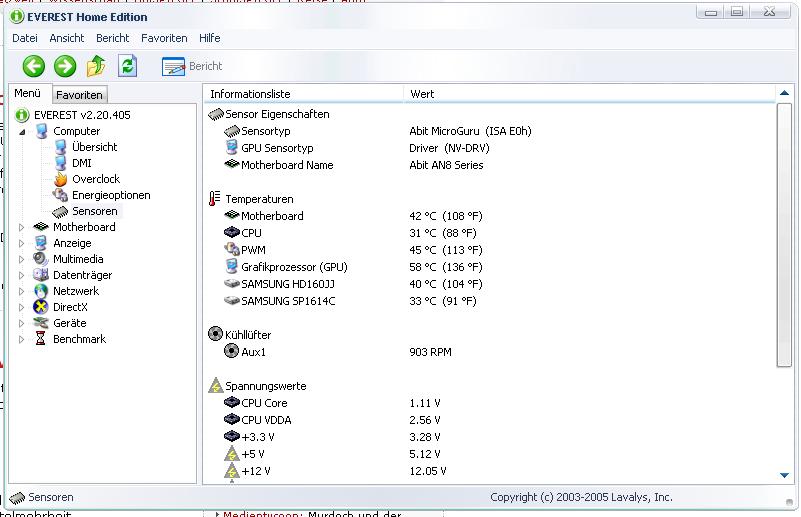The height and width of the screenshot is (517, 801).
Task: Open the Ansicht menu
Action: pos(66,38)
